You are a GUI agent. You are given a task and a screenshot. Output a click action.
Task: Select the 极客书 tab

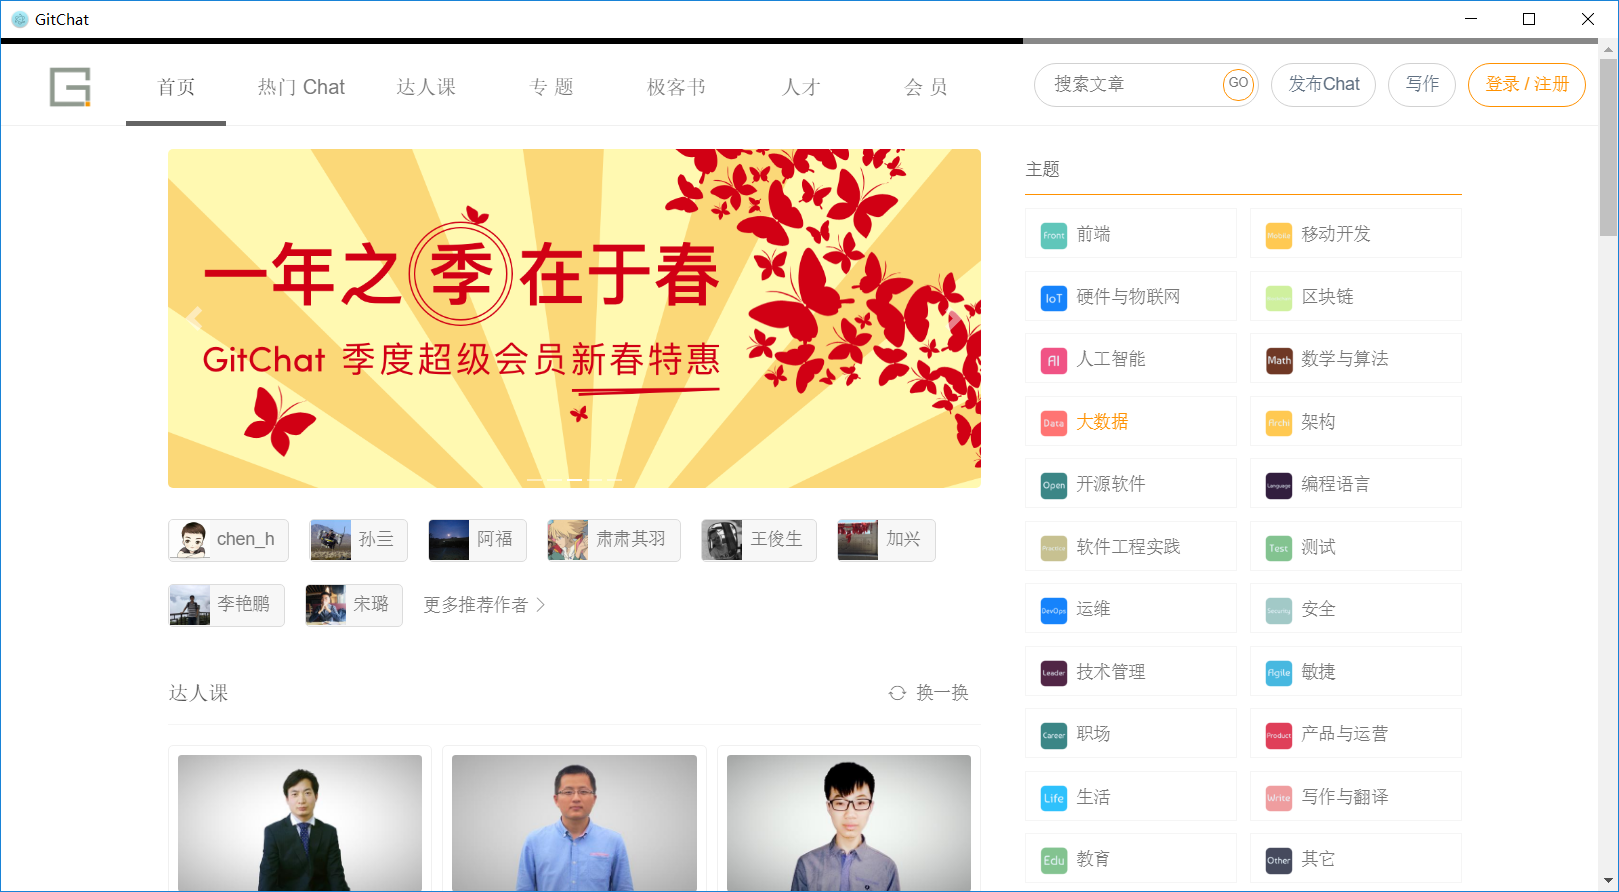[676, 87]
